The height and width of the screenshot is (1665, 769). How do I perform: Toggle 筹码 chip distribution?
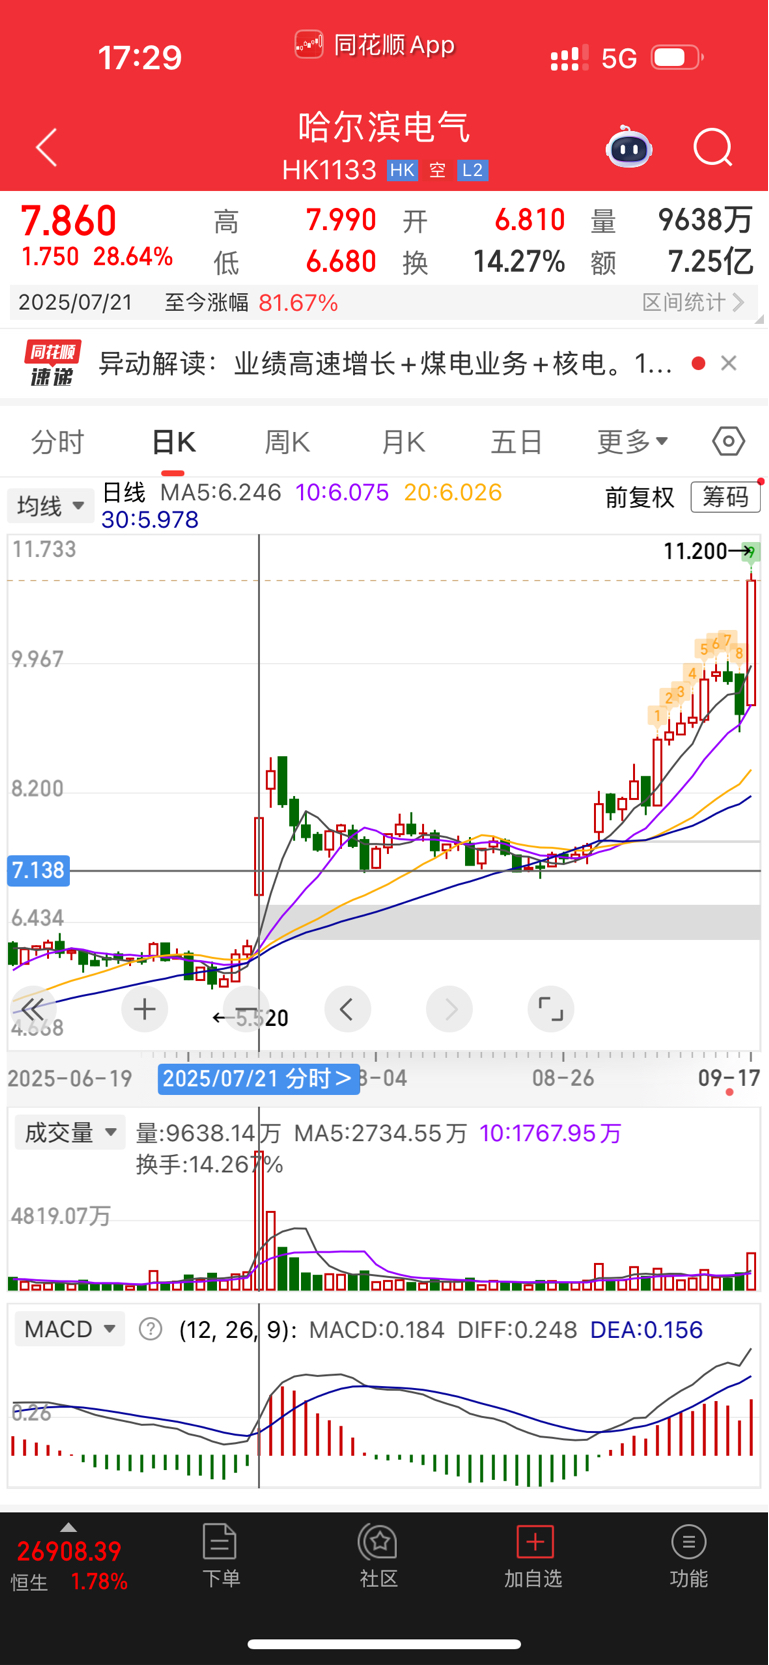click(x=725, y=497)
